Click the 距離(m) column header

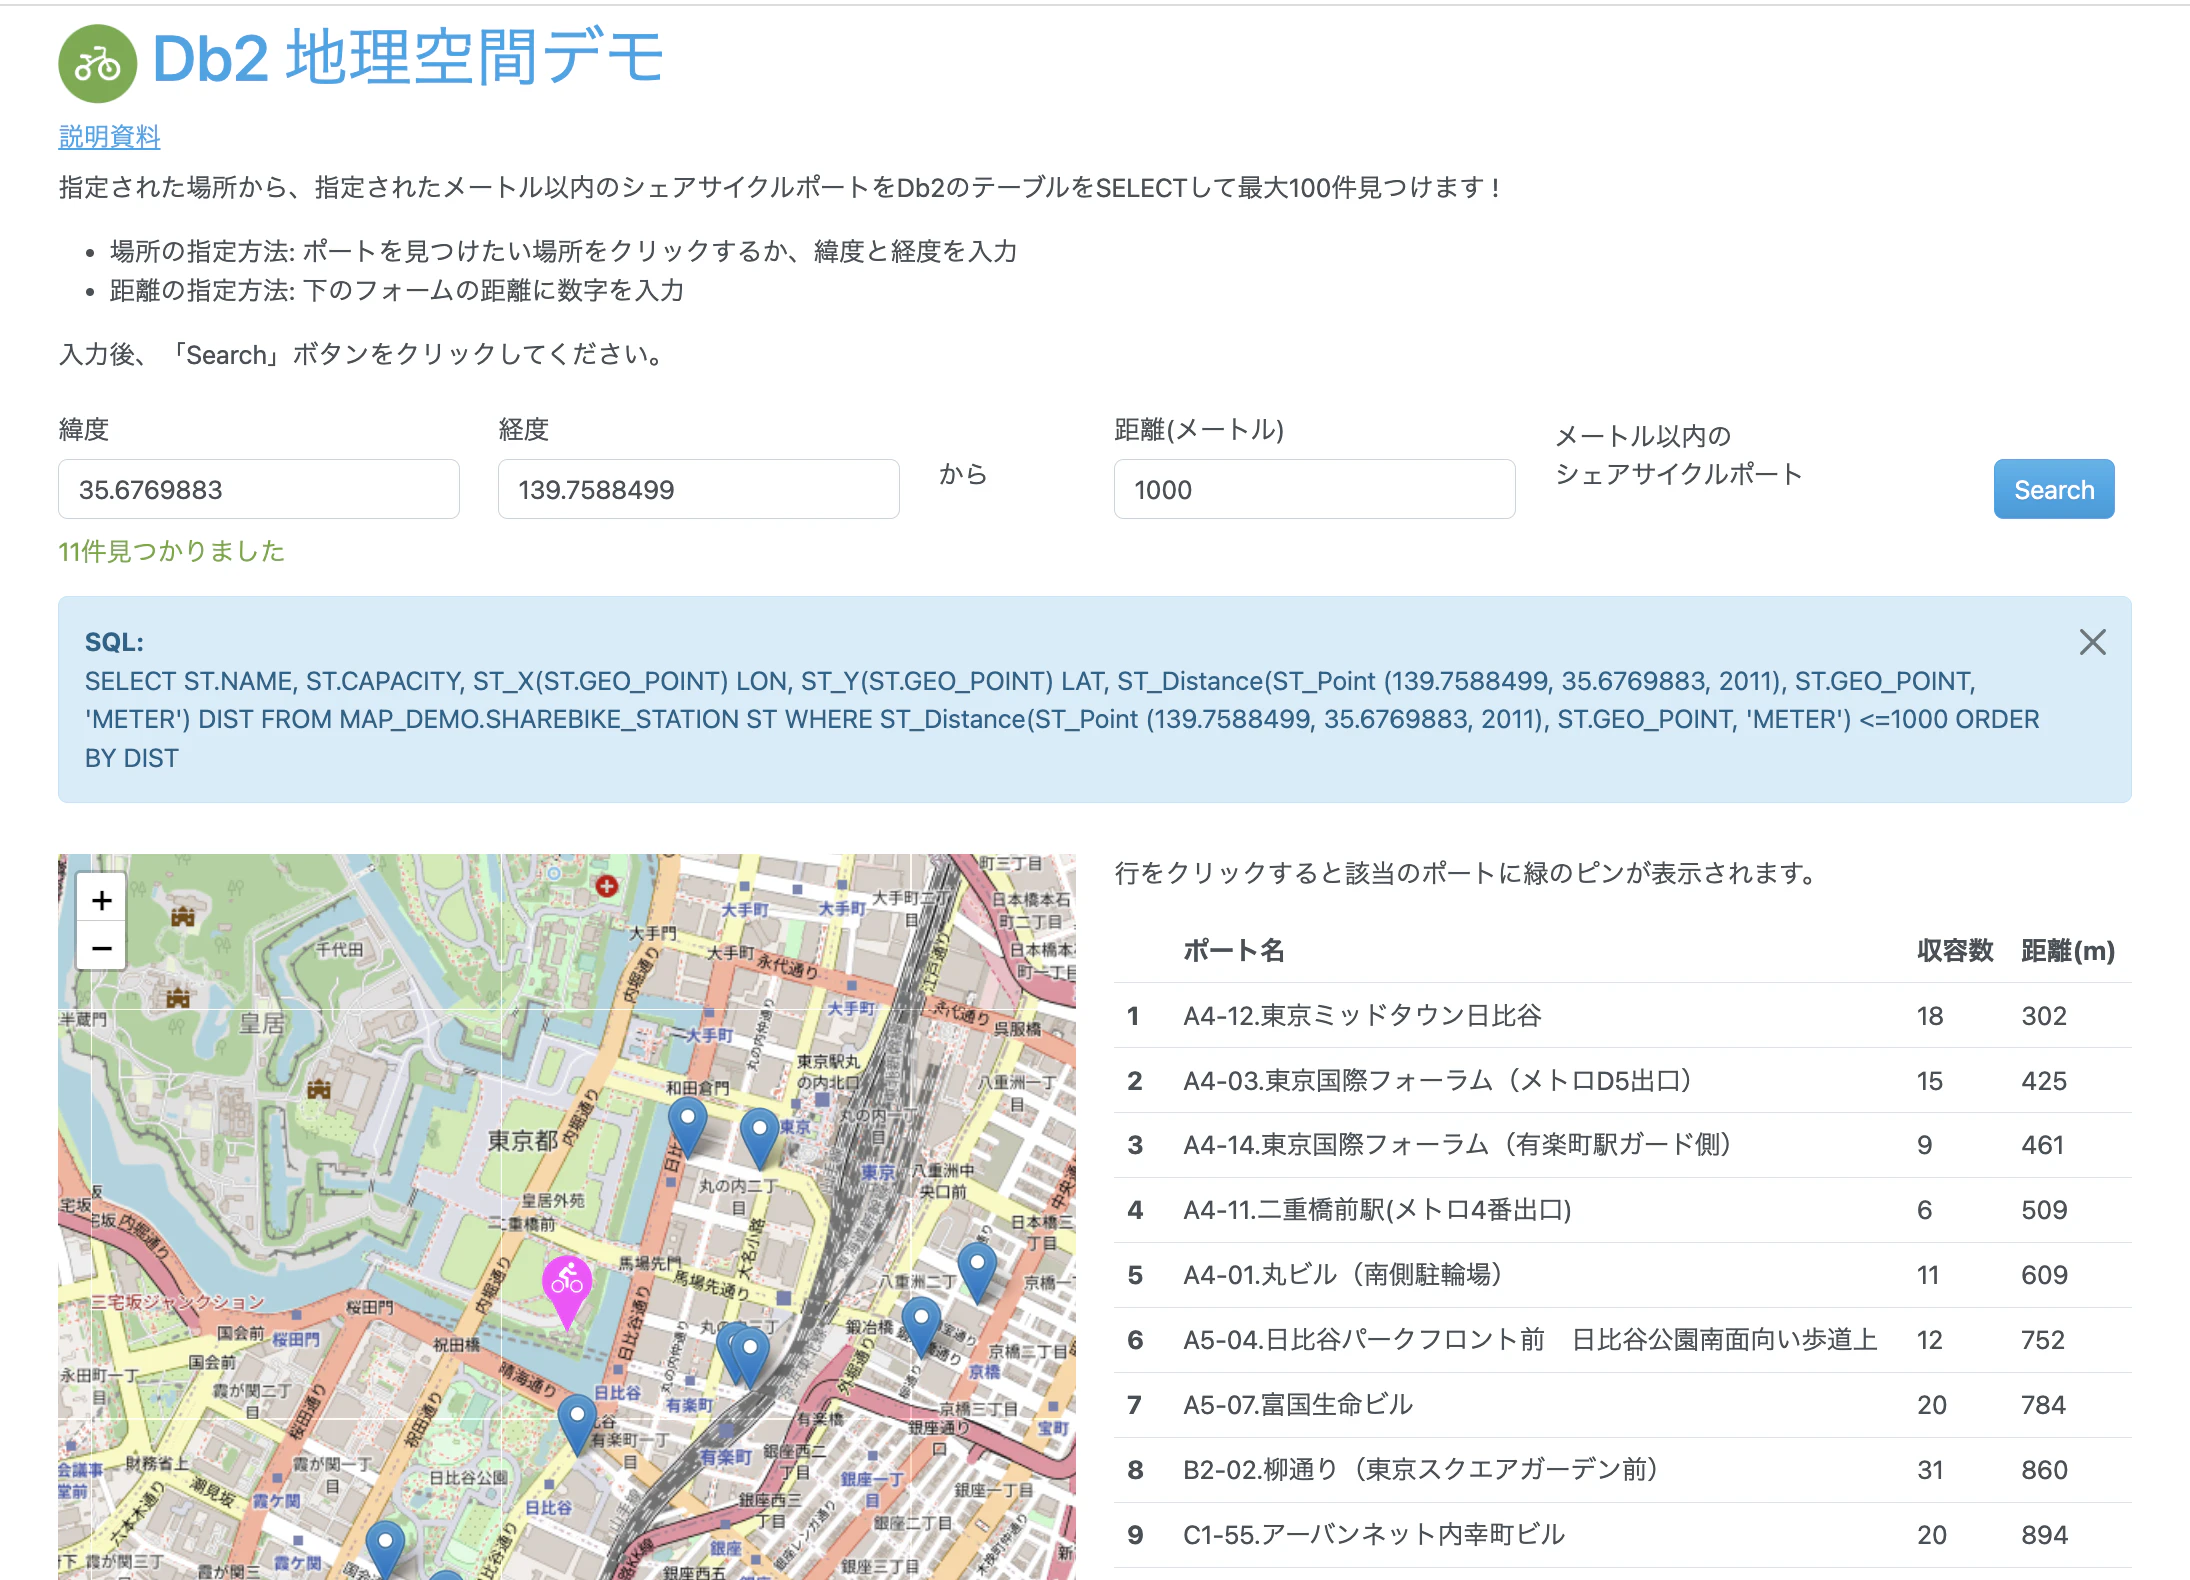(x=2068, y=951)
